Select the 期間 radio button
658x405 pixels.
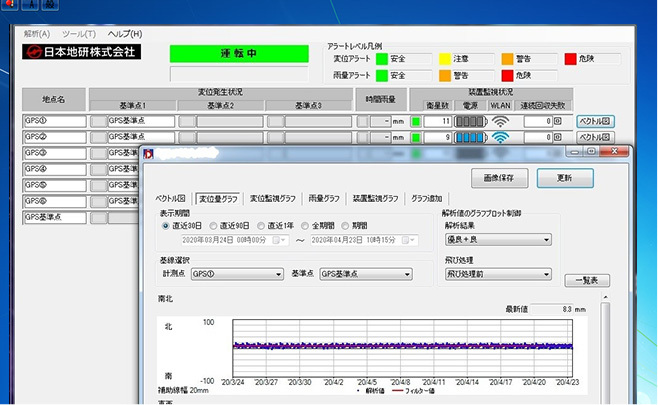coord(345,226)
